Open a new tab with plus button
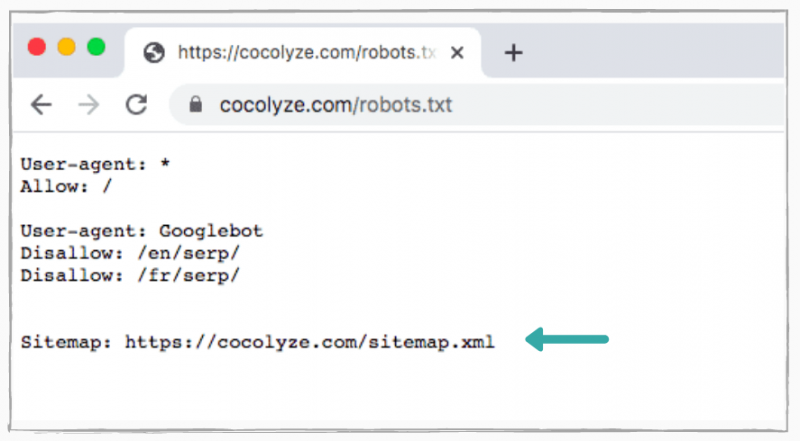800x441 pixels. coord(513,53)
